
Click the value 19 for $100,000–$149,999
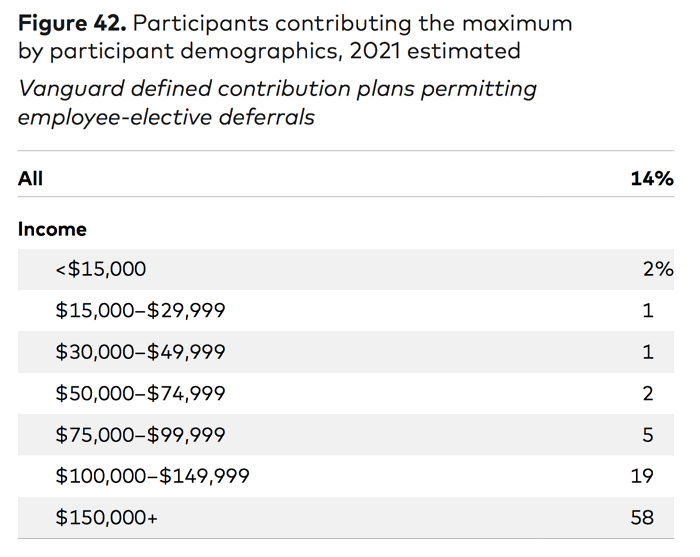[642, 476]
